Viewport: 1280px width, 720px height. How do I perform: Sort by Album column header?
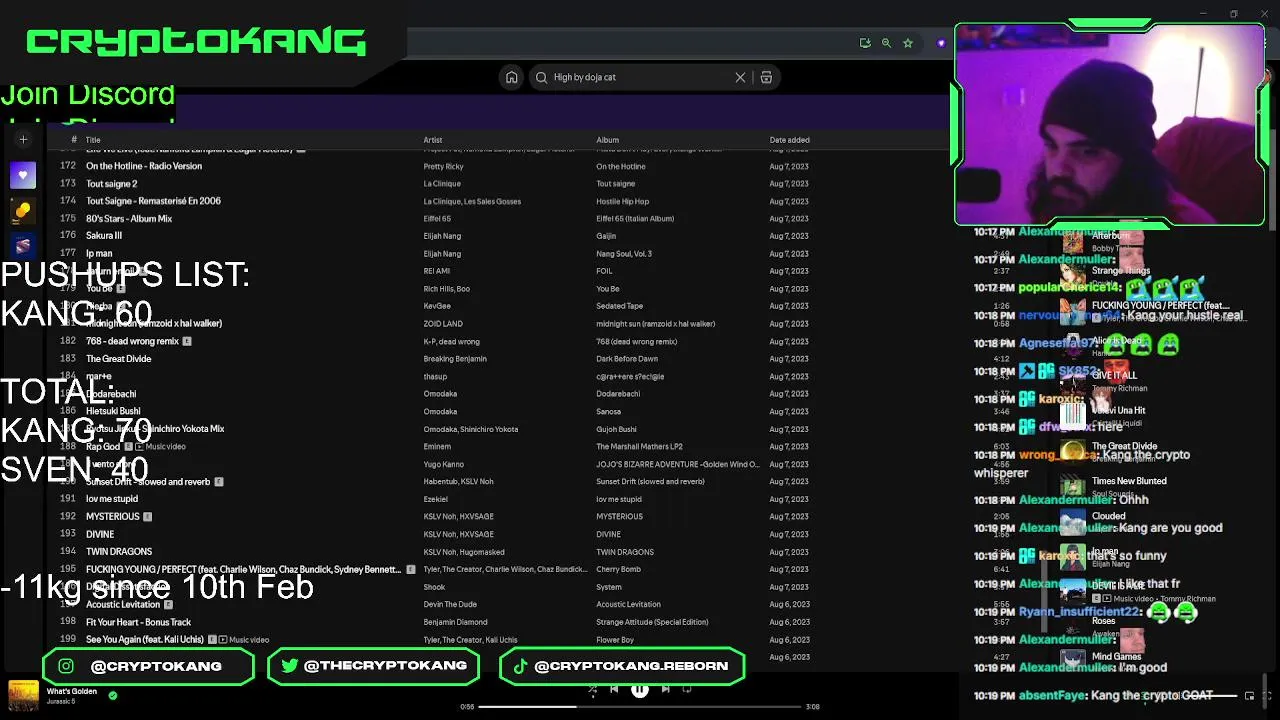[x=608, y=140]
